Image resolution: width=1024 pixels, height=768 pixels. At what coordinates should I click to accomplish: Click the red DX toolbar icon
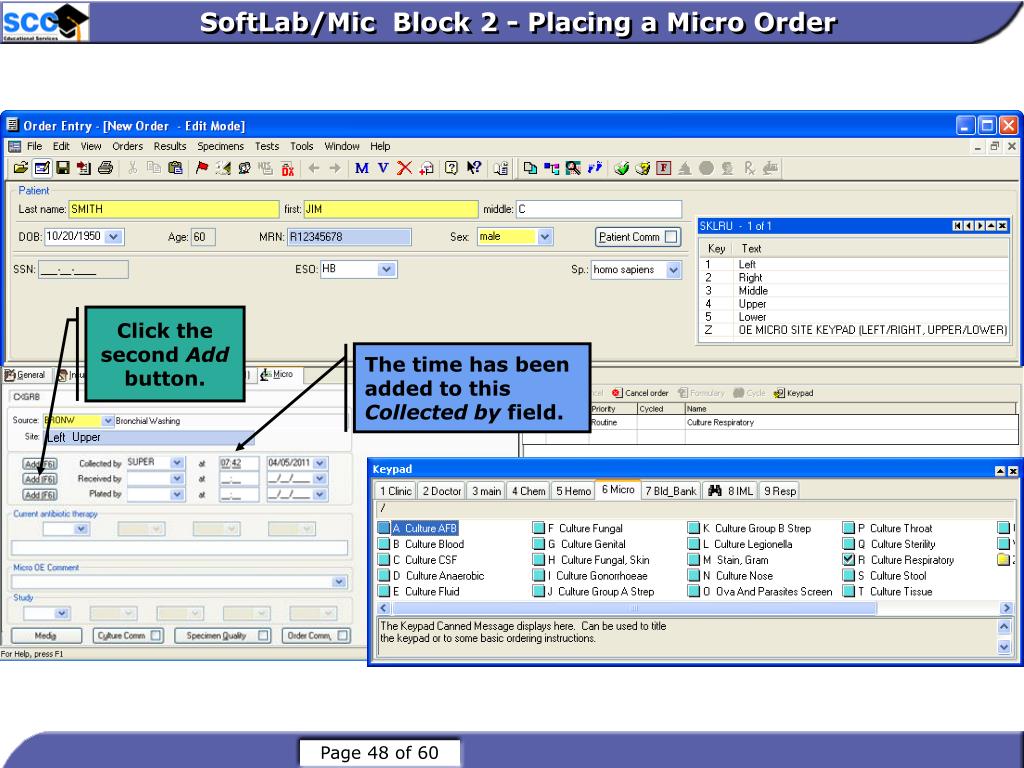pyautogui.click(x=287, y=168)
